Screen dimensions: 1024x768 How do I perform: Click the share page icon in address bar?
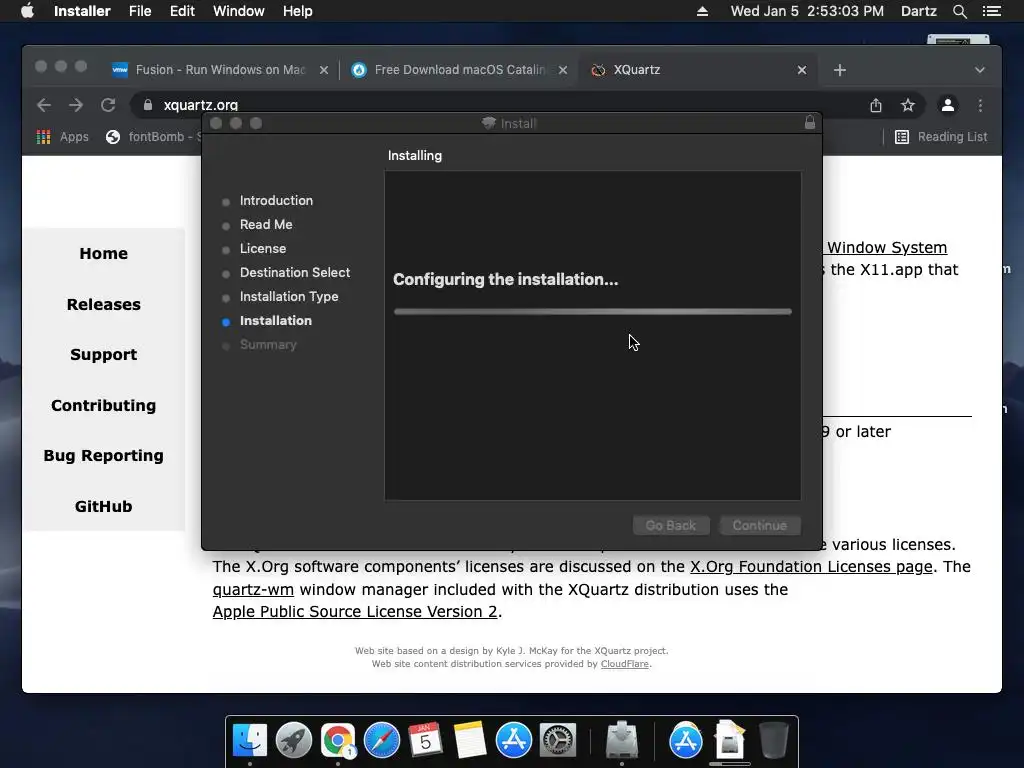(x=876, y=105)
